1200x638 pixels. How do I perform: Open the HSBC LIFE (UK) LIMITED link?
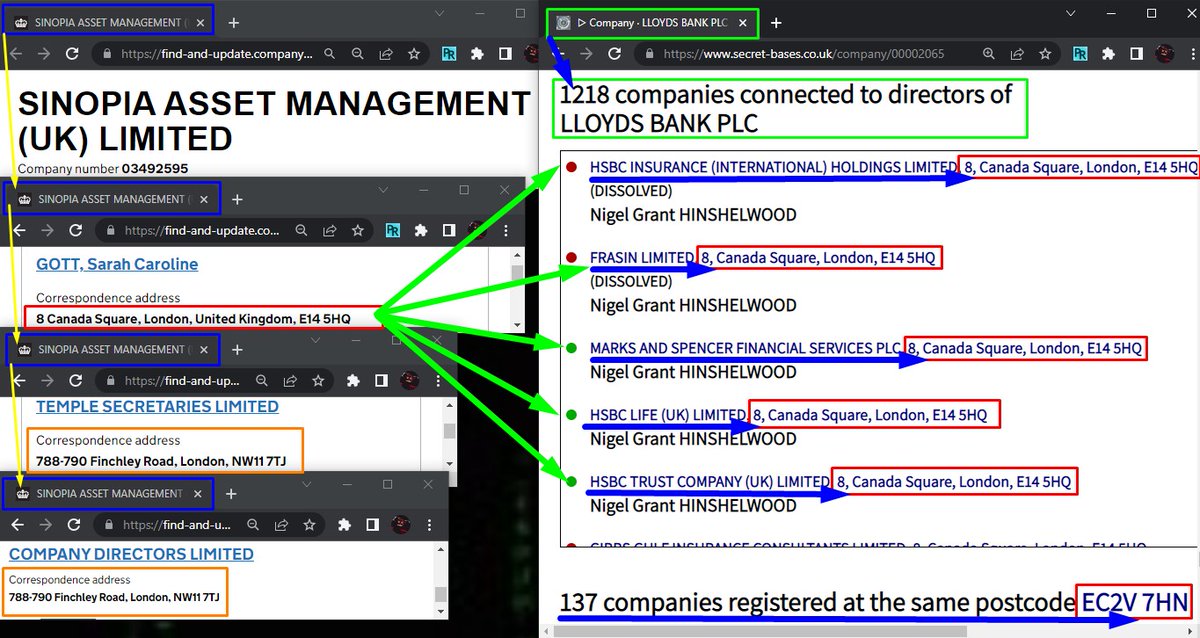(668, 415)
